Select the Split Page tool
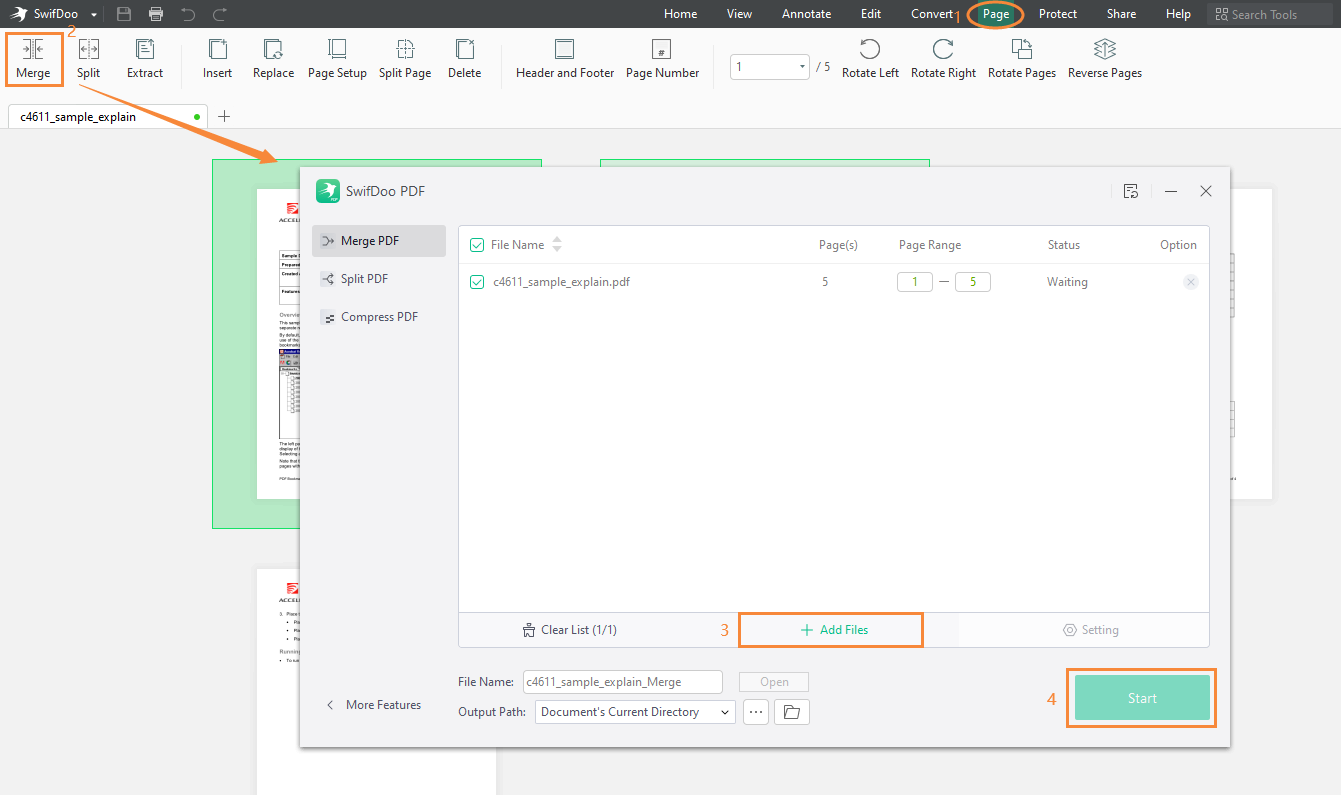 coord(405,59)
